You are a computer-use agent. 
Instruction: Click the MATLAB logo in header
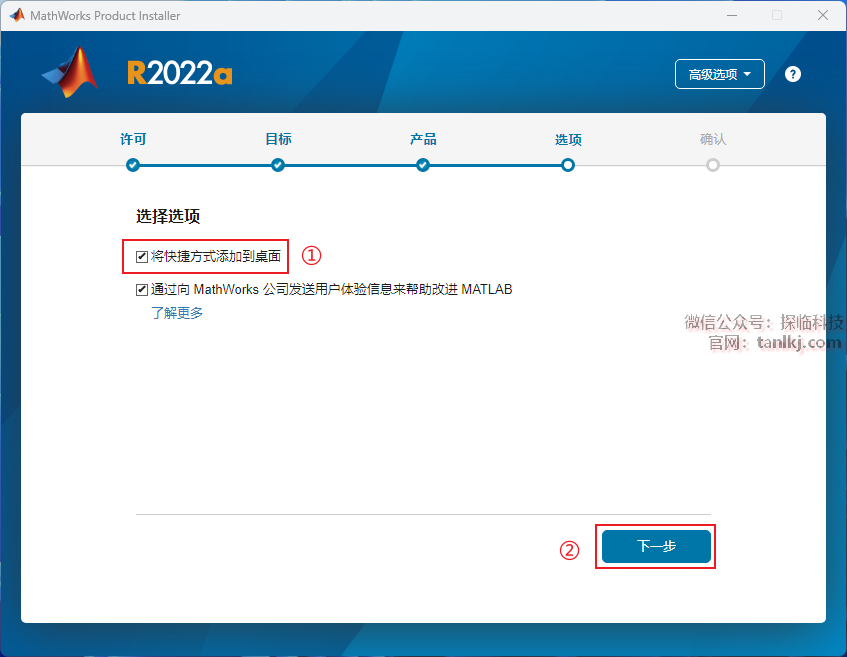[71, 73]
